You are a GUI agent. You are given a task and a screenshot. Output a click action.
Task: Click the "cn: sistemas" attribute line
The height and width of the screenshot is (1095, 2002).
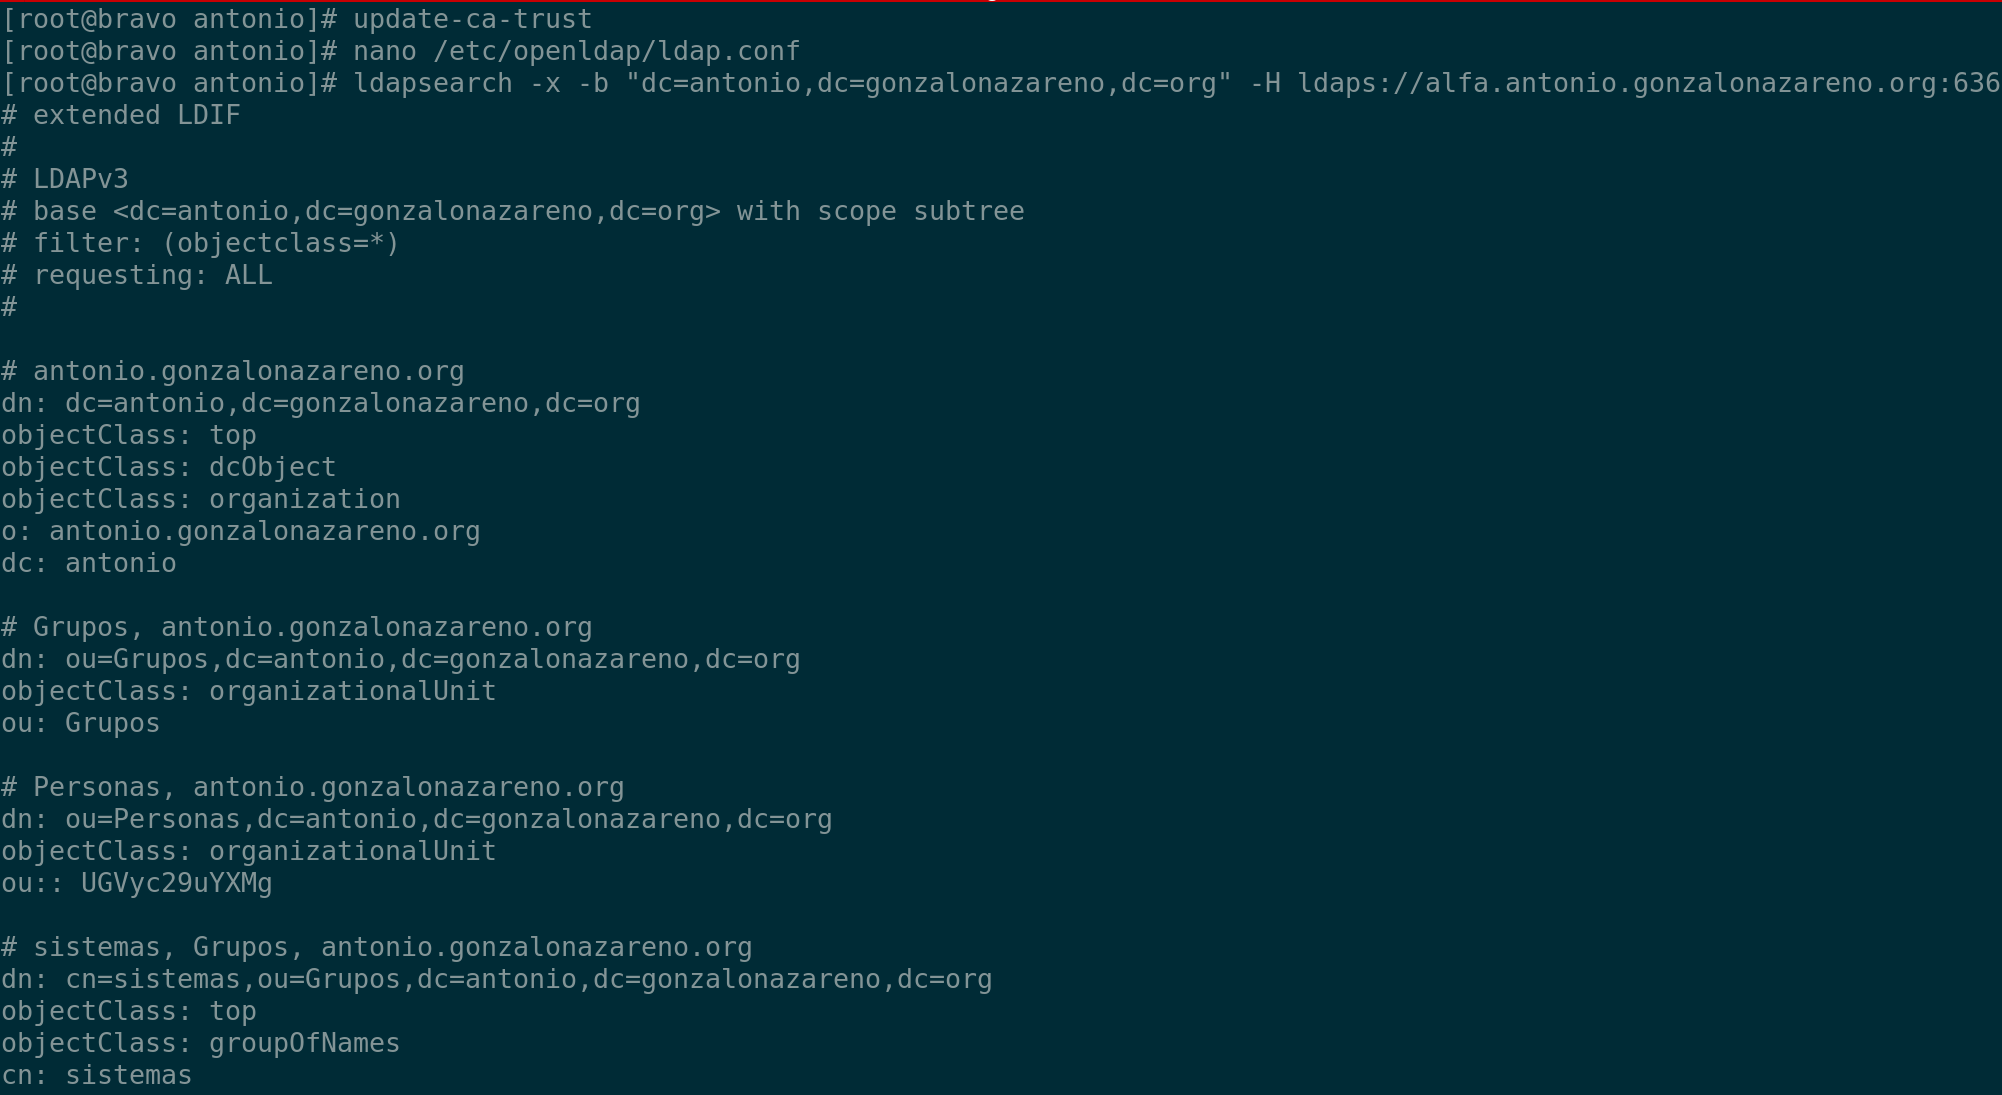point(97,1075)
